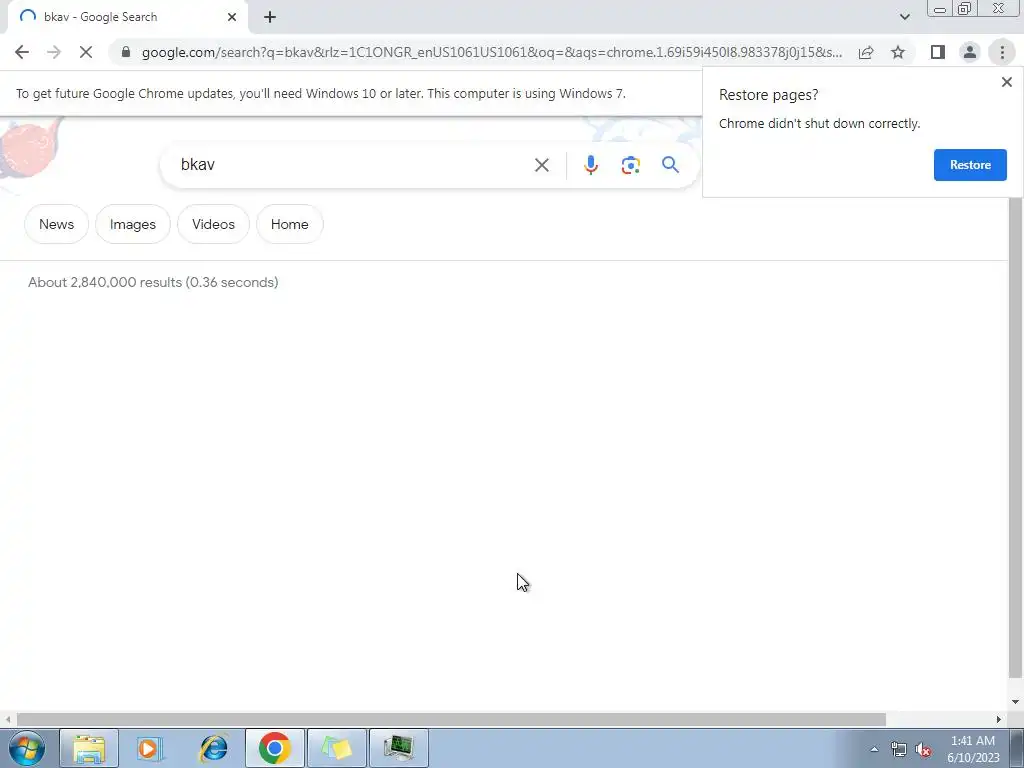Click the About 2,840,000 results text
The height and width of the screenshot is (768, 1024).
coord(153,282)
